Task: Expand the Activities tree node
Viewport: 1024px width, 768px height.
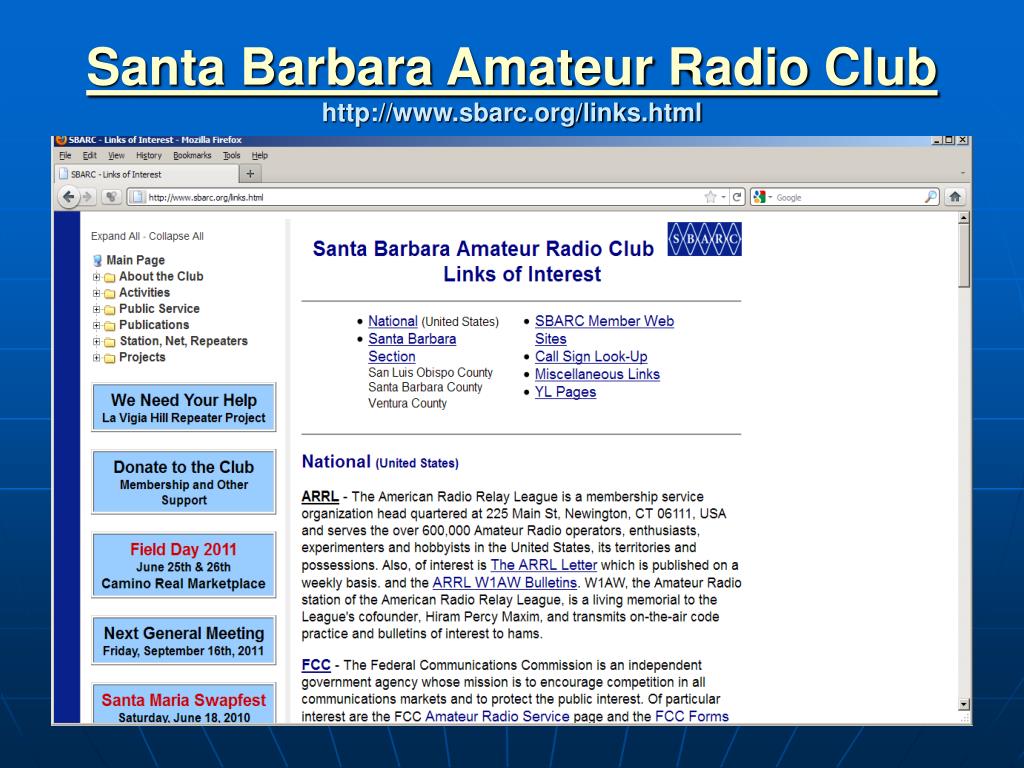Action: coord(96,293)
